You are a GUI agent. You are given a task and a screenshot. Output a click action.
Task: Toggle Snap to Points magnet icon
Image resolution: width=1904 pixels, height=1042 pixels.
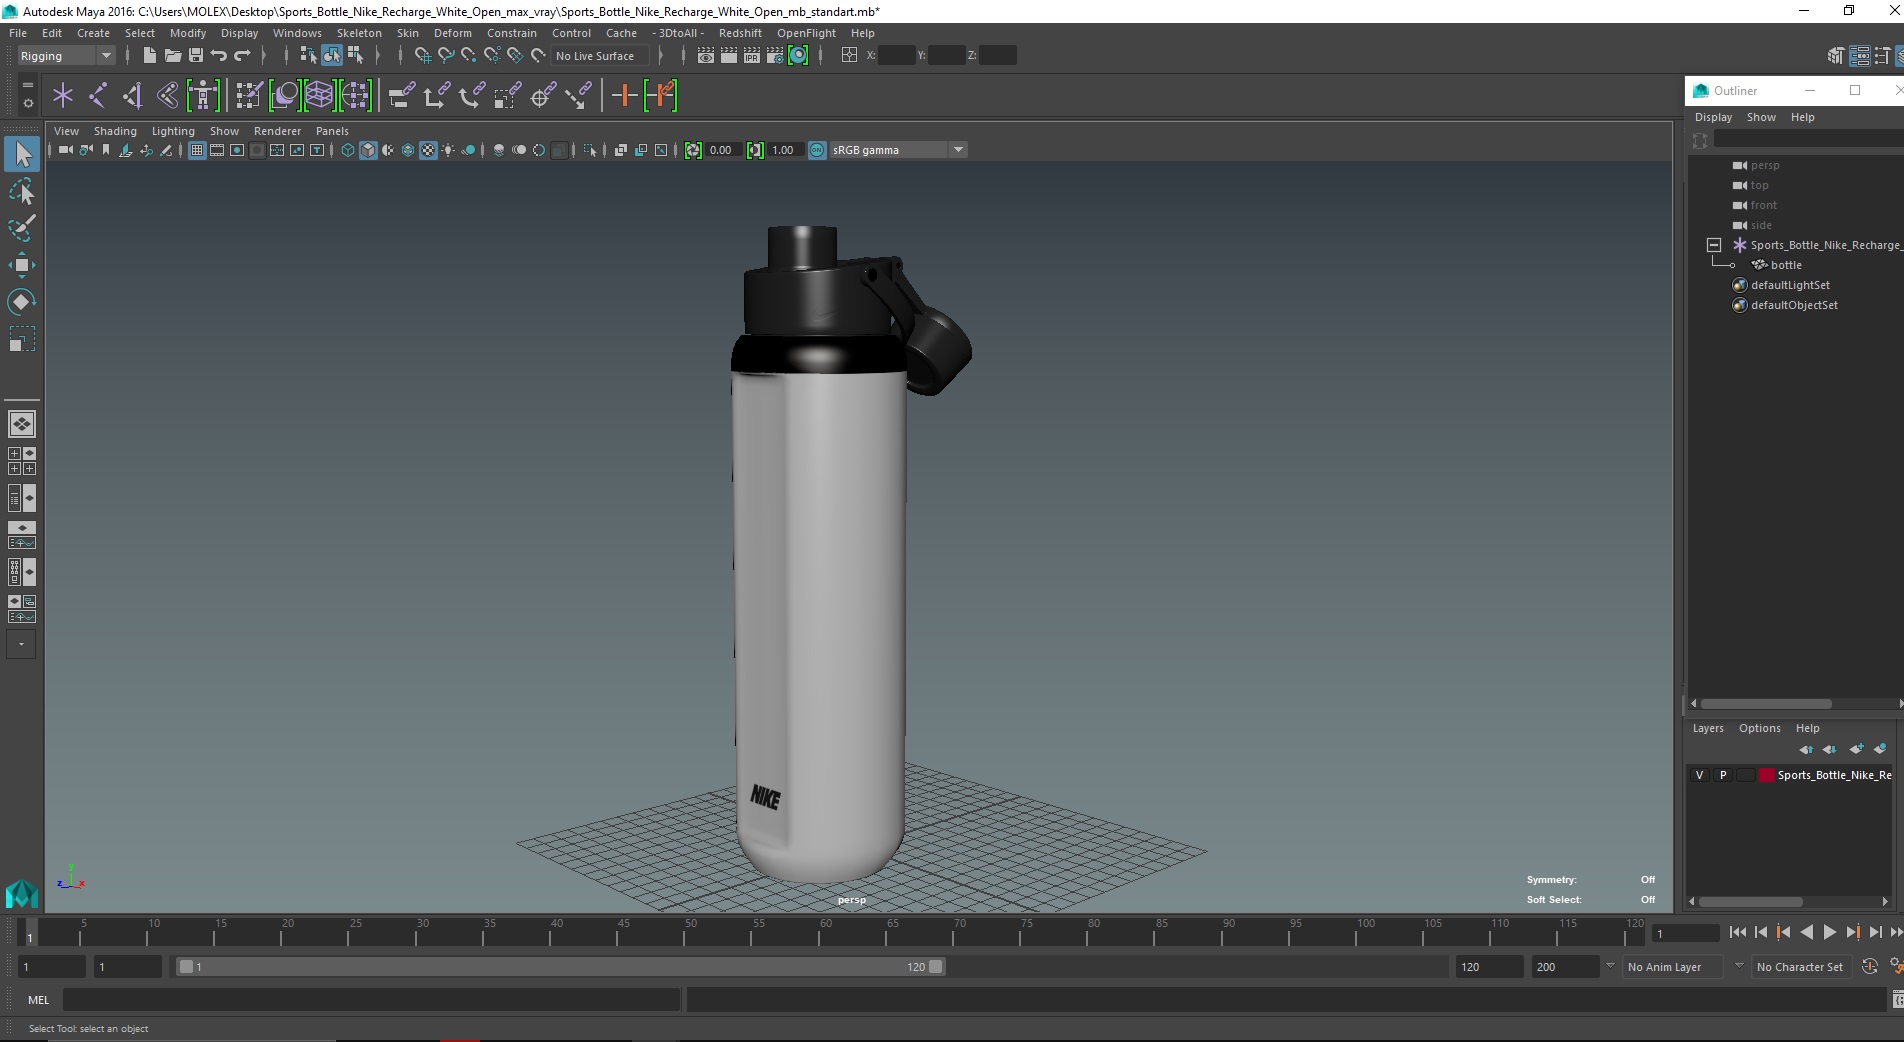(469, 55)
